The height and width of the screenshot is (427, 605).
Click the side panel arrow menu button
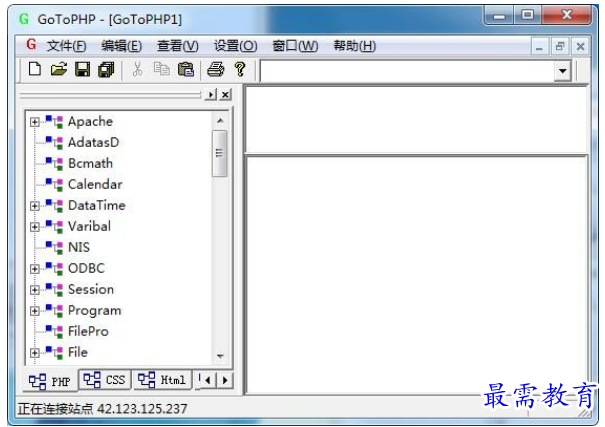click(211, 95)
